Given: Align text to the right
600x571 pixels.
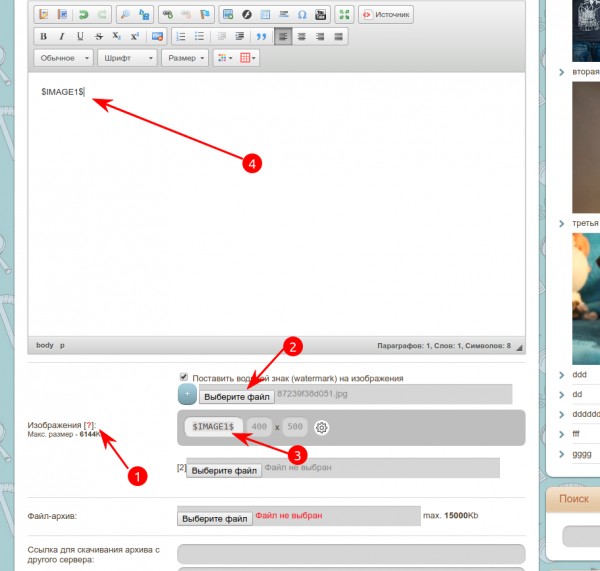Looking at the screenshot, I should pyautogui.click(x=320, y=36).
